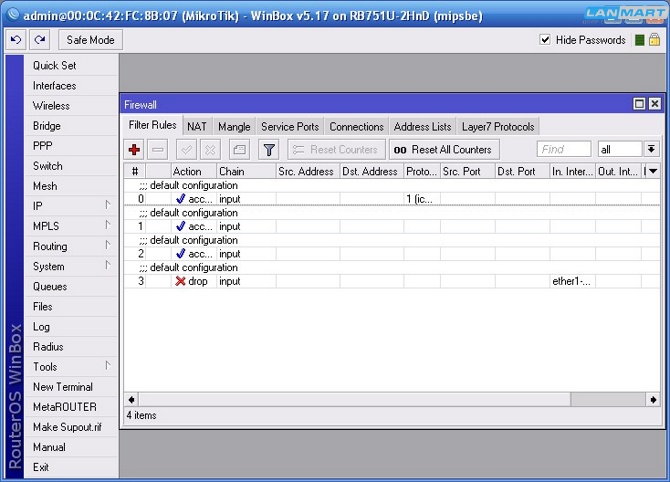Click the Reset Counters button
This screenshot has width=670, height=482.
(337, 150)
